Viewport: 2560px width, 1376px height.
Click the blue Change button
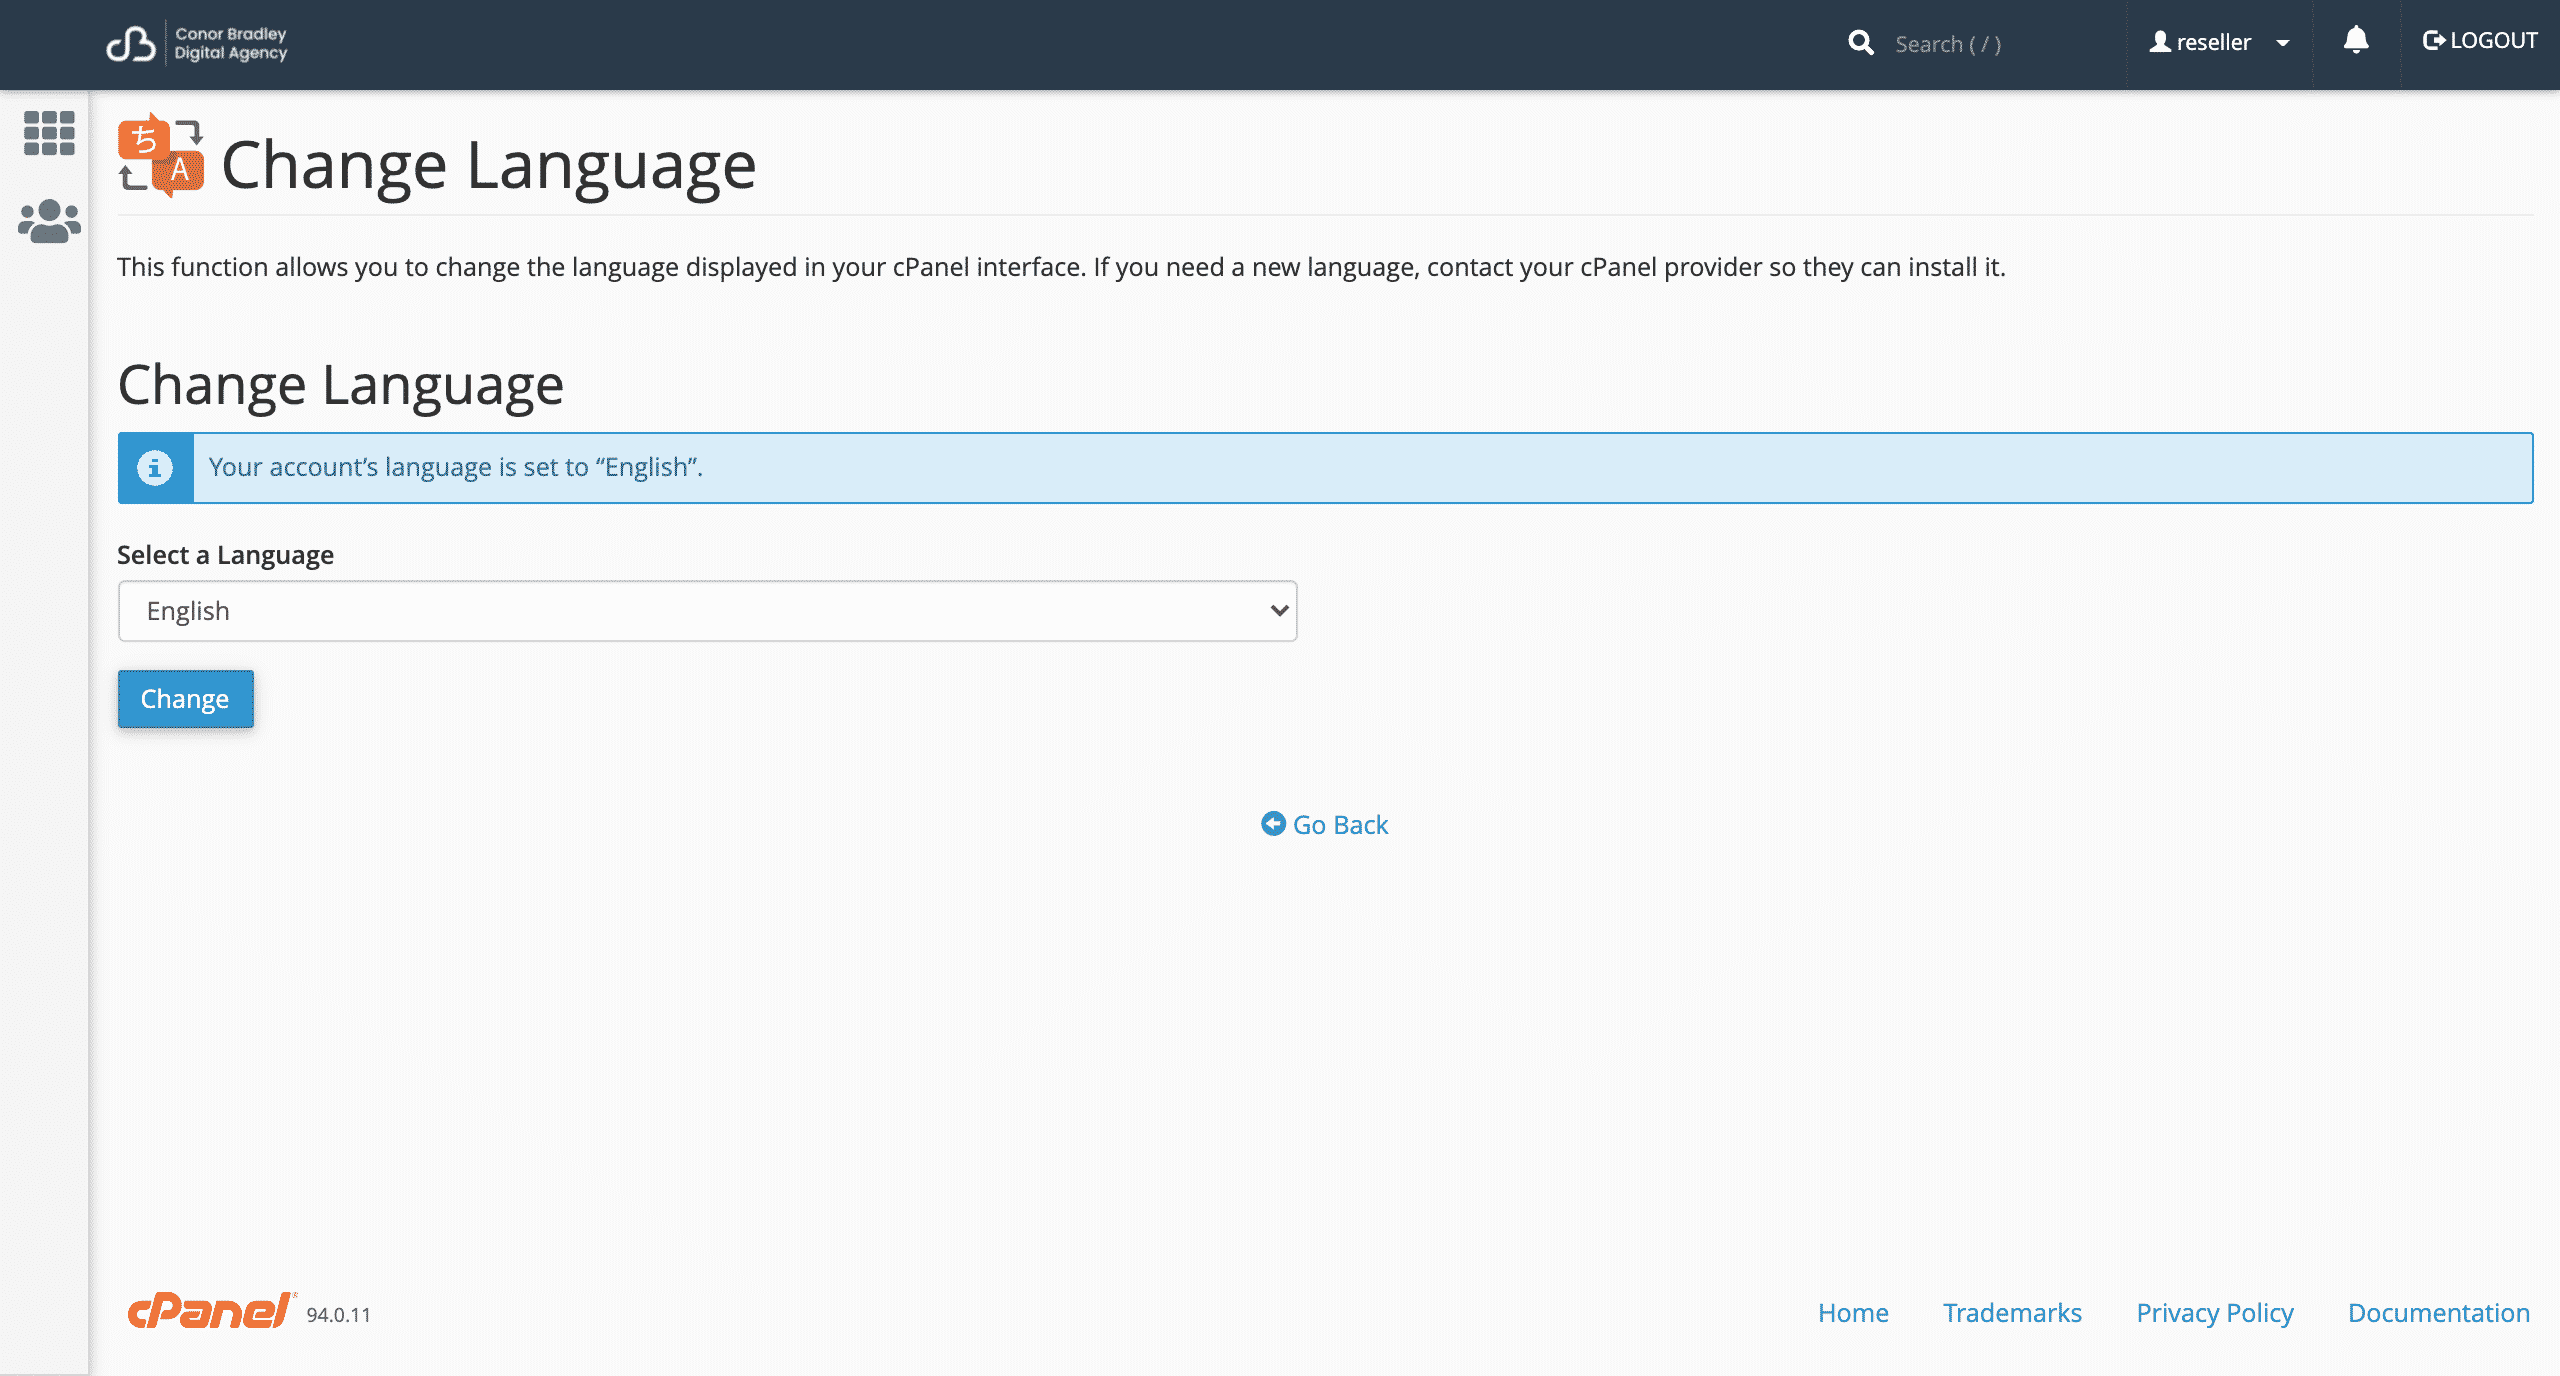(185, 699)
